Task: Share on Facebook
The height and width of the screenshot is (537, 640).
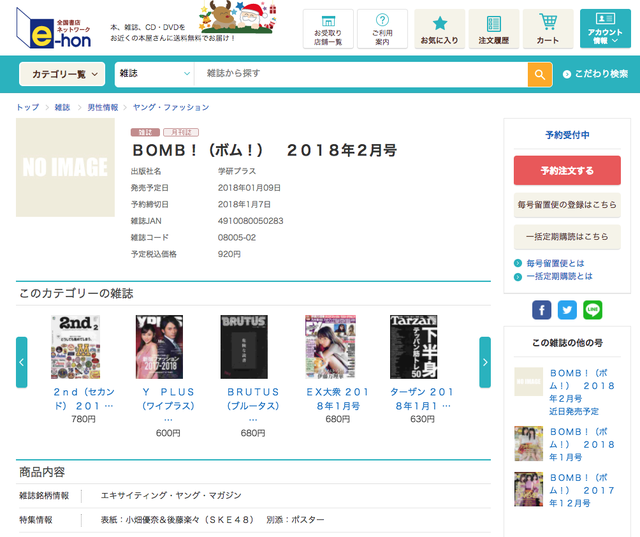Action: point(542,310)
